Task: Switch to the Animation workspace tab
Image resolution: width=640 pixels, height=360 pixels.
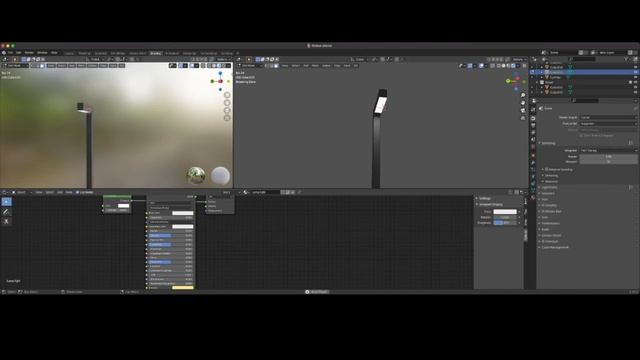Action: point(172,53)
